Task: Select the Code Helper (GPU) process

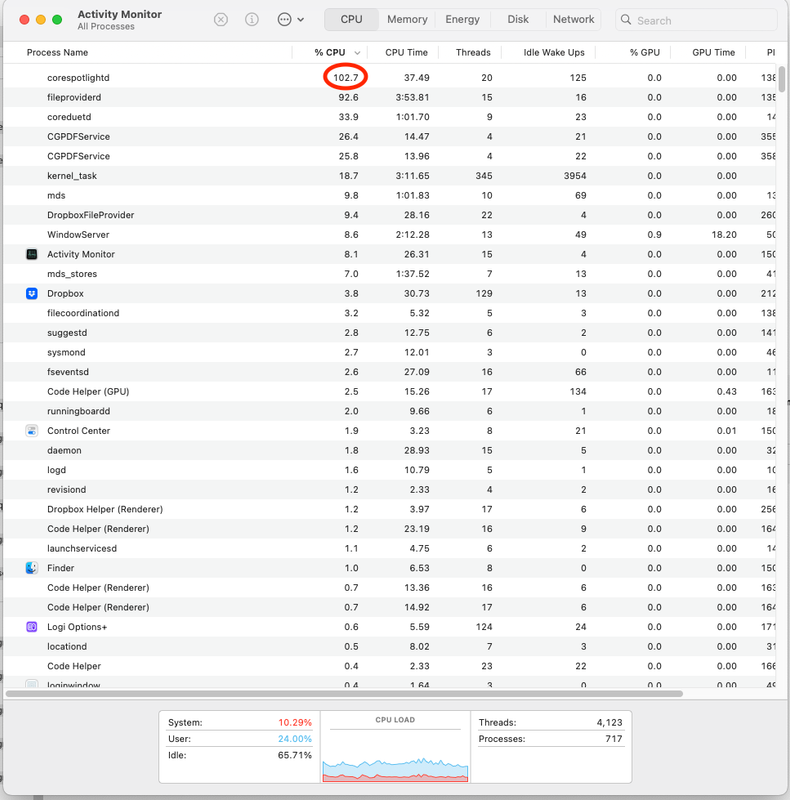Action: coord(390,391)
